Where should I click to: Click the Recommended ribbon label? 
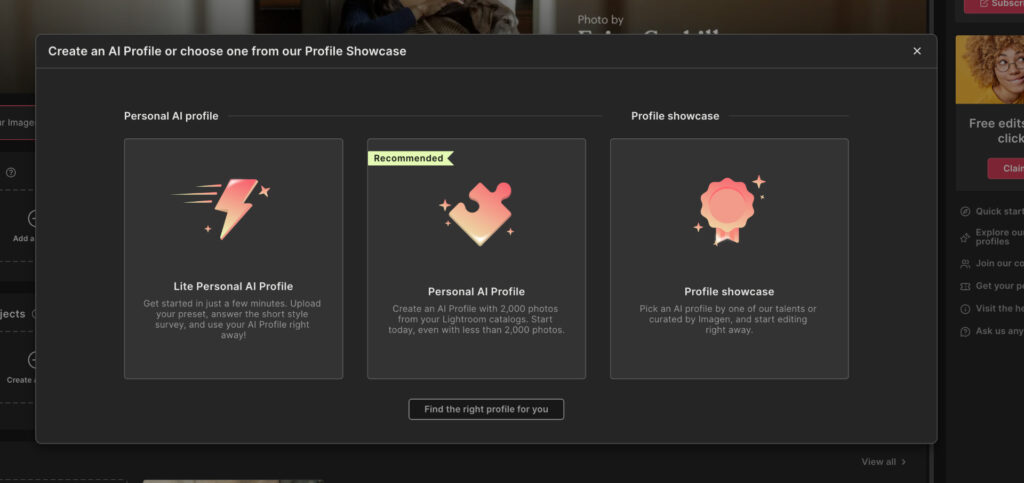(410, 158)
